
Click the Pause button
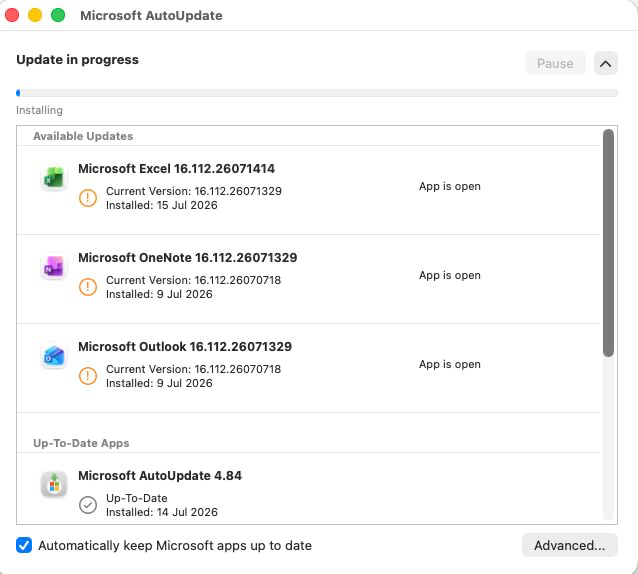coord(555,63)
